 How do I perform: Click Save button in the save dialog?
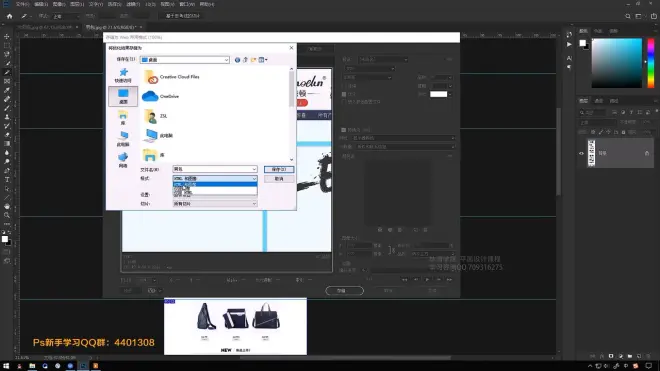pos(279,169)
